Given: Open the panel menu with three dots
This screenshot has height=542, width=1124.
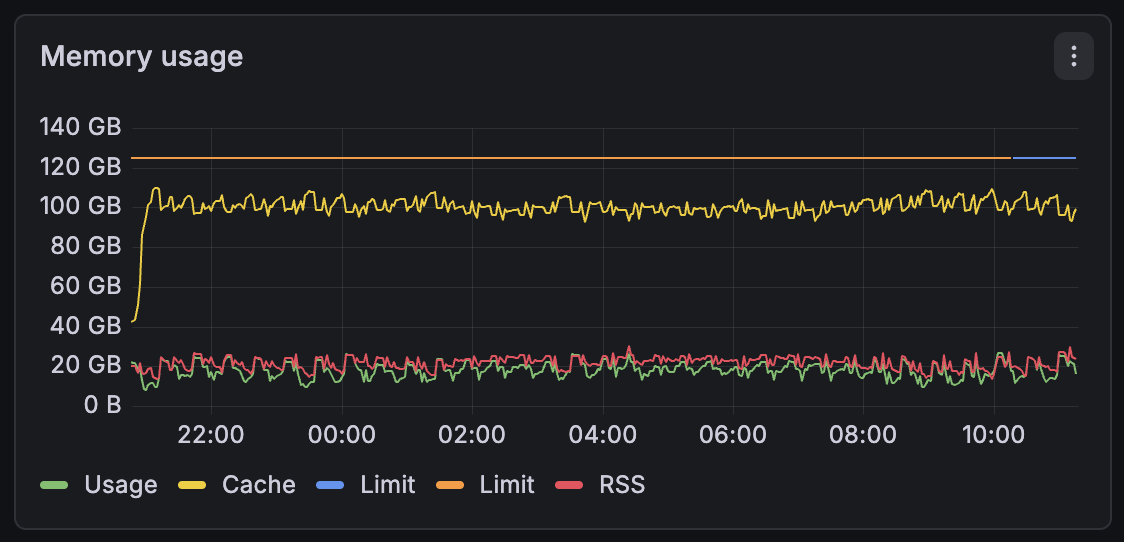Looking at the screenshot, I should pos(1073,56).
